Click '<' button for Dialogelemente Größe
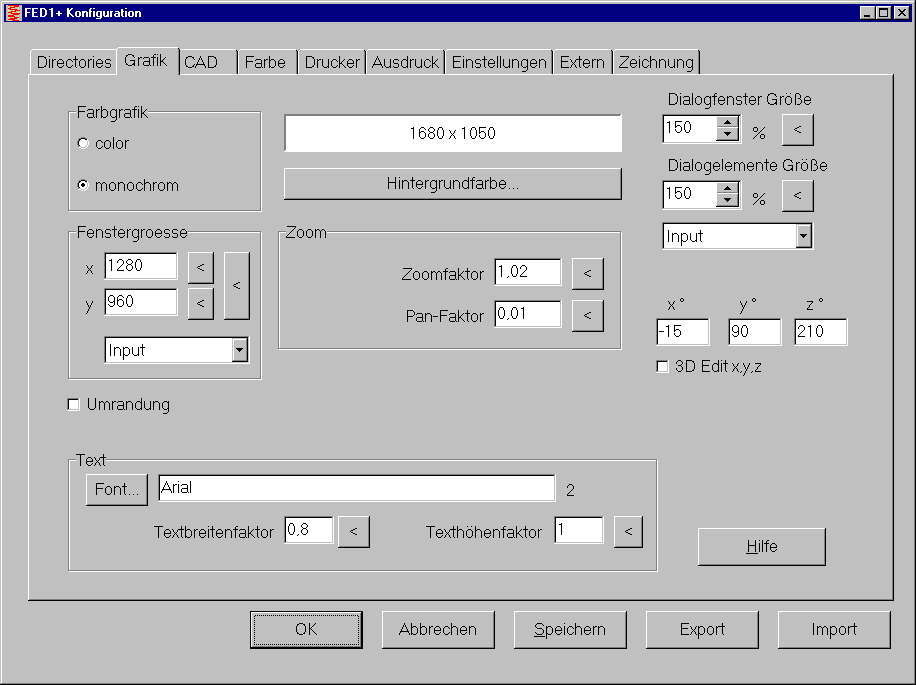 [797, 194]
